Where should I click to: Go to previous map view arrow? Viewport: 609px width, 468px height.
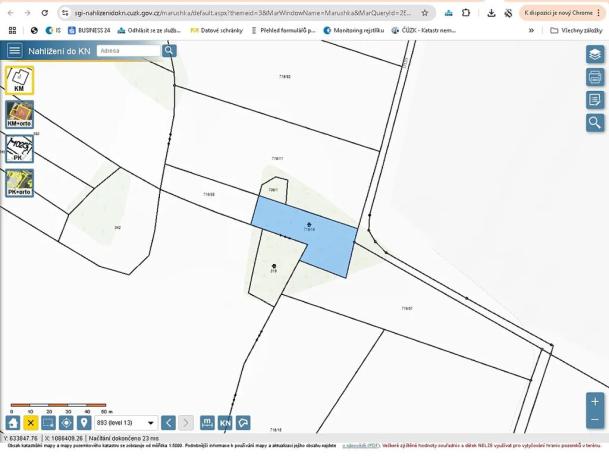169,423
